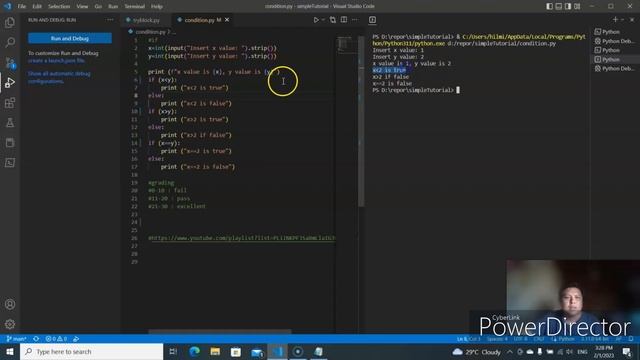Click the YouTube playlist URL comment line
The height and width of the screenshot is (360, 640).
pyautogui.click(x=242, y=238)
